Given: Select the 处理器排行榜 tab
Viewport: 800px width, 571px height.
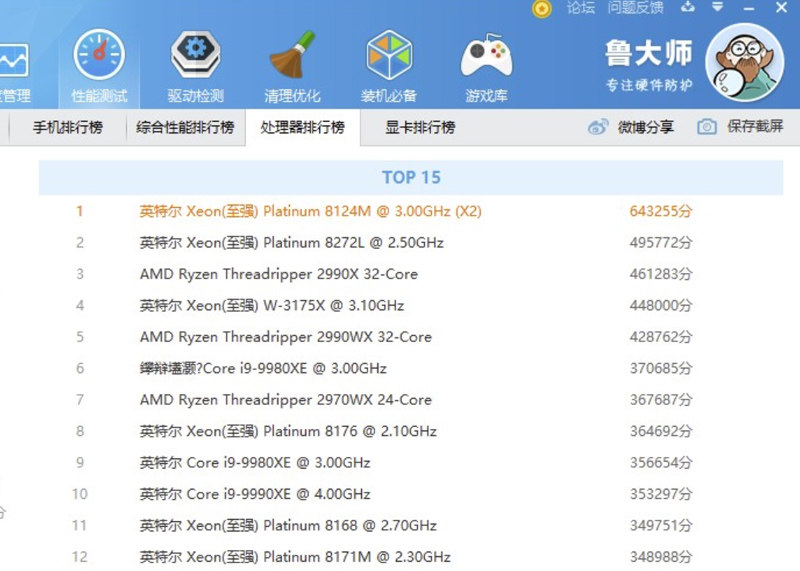Looking at the screenshot, I should [303, 127].
